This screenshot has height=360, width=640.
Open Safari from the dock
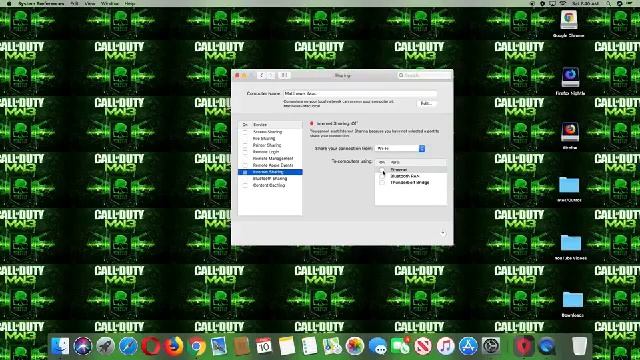coord(128,346)
